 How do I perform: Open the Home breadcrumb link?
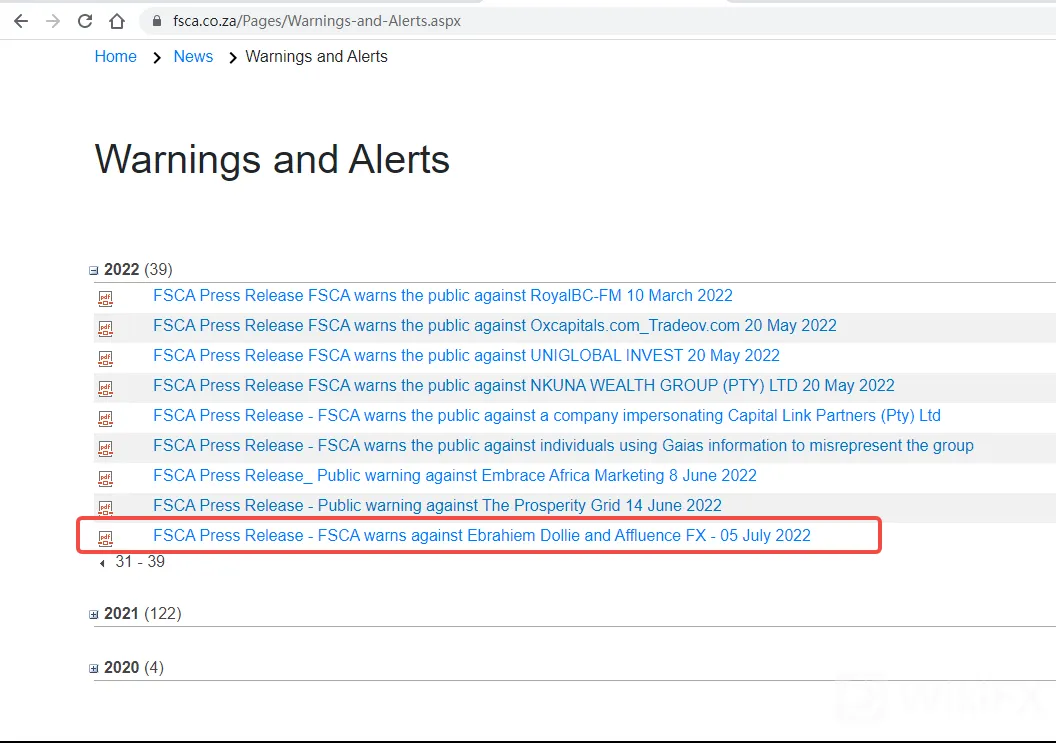(115, 57)
